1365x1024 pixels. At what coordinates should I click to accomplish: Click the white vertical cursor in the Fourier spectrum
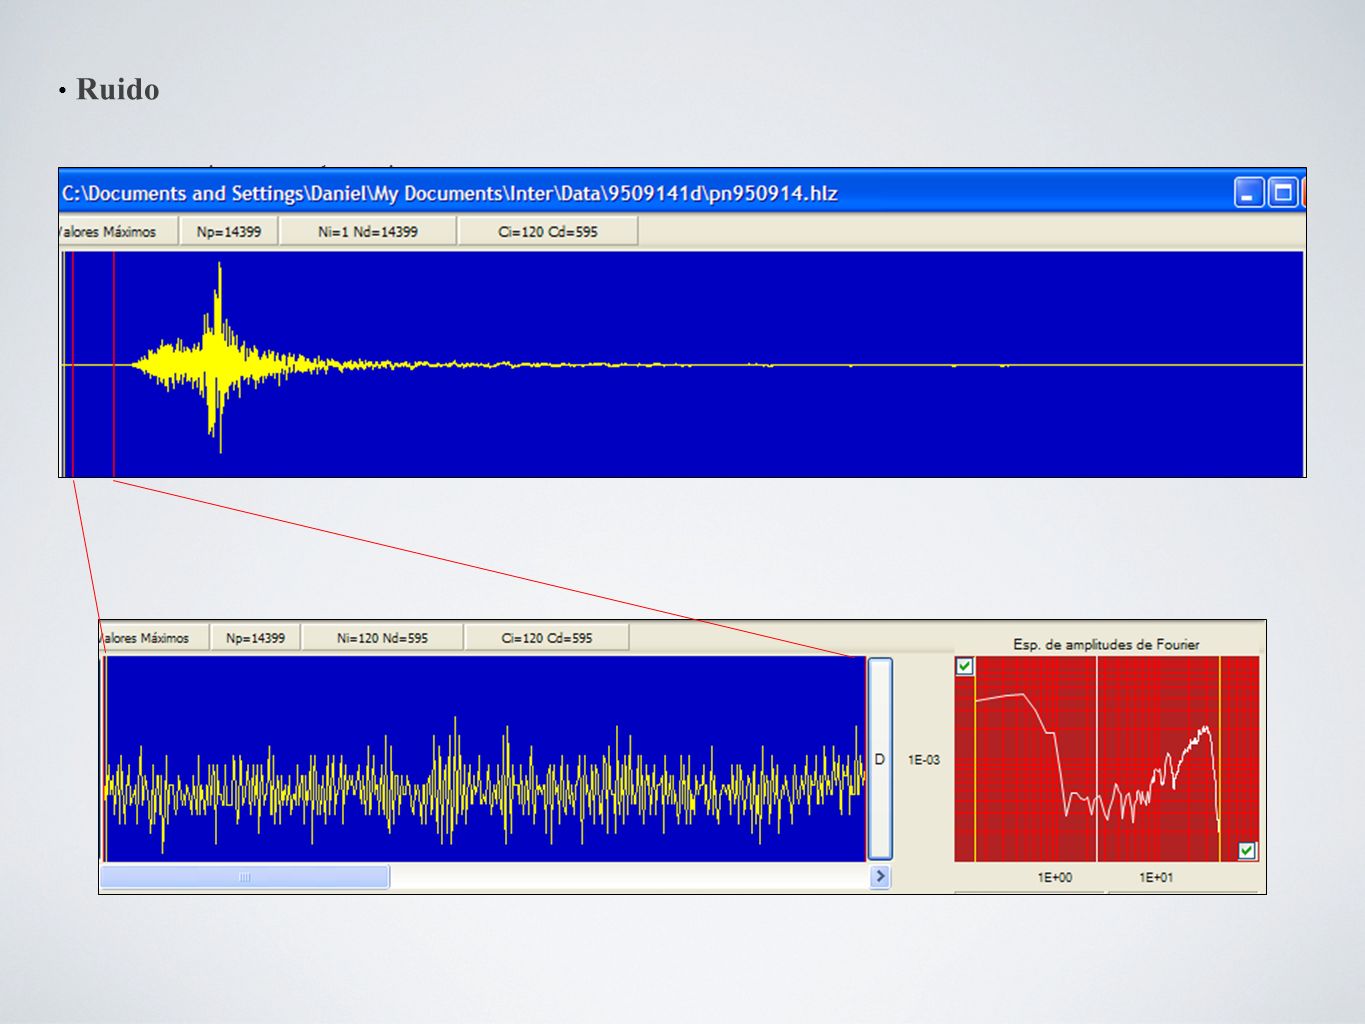pyautogui.click(x=1097, y=759)
